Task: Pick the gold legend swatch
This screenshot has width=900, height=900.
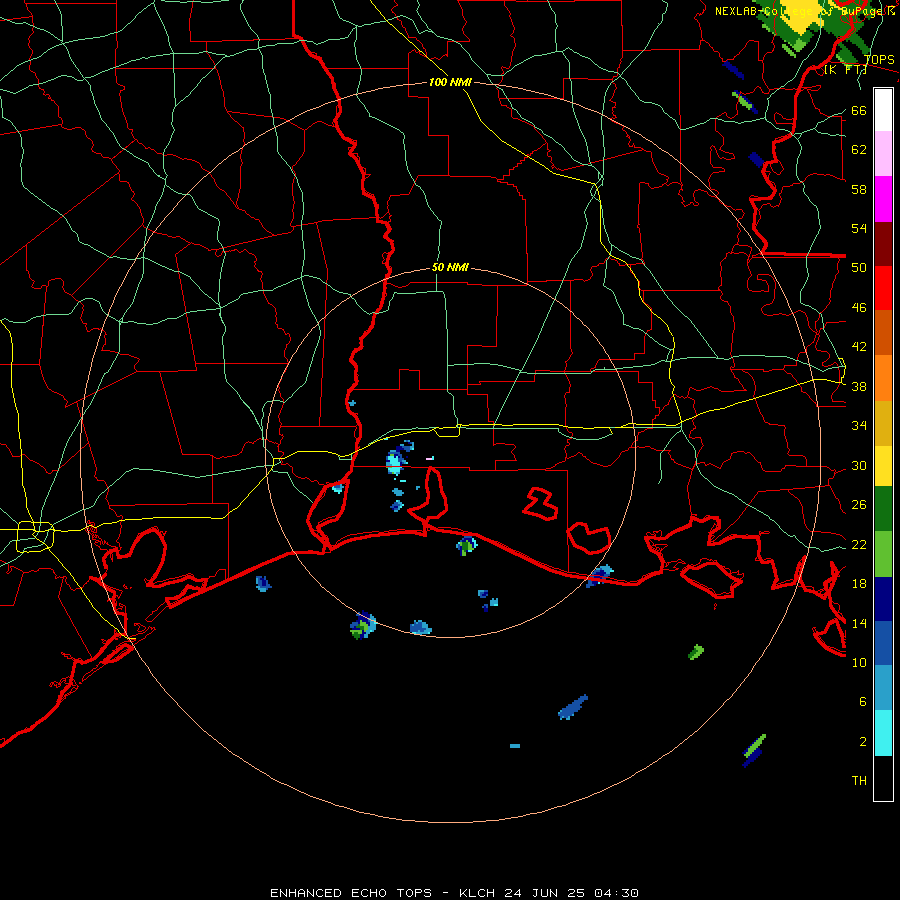Action: [x=883, y=423]
